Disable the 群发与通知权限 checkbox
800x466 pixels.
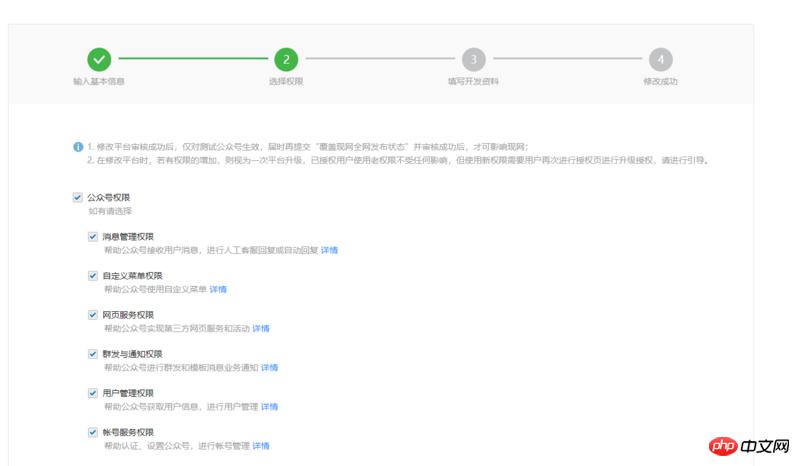93,354
